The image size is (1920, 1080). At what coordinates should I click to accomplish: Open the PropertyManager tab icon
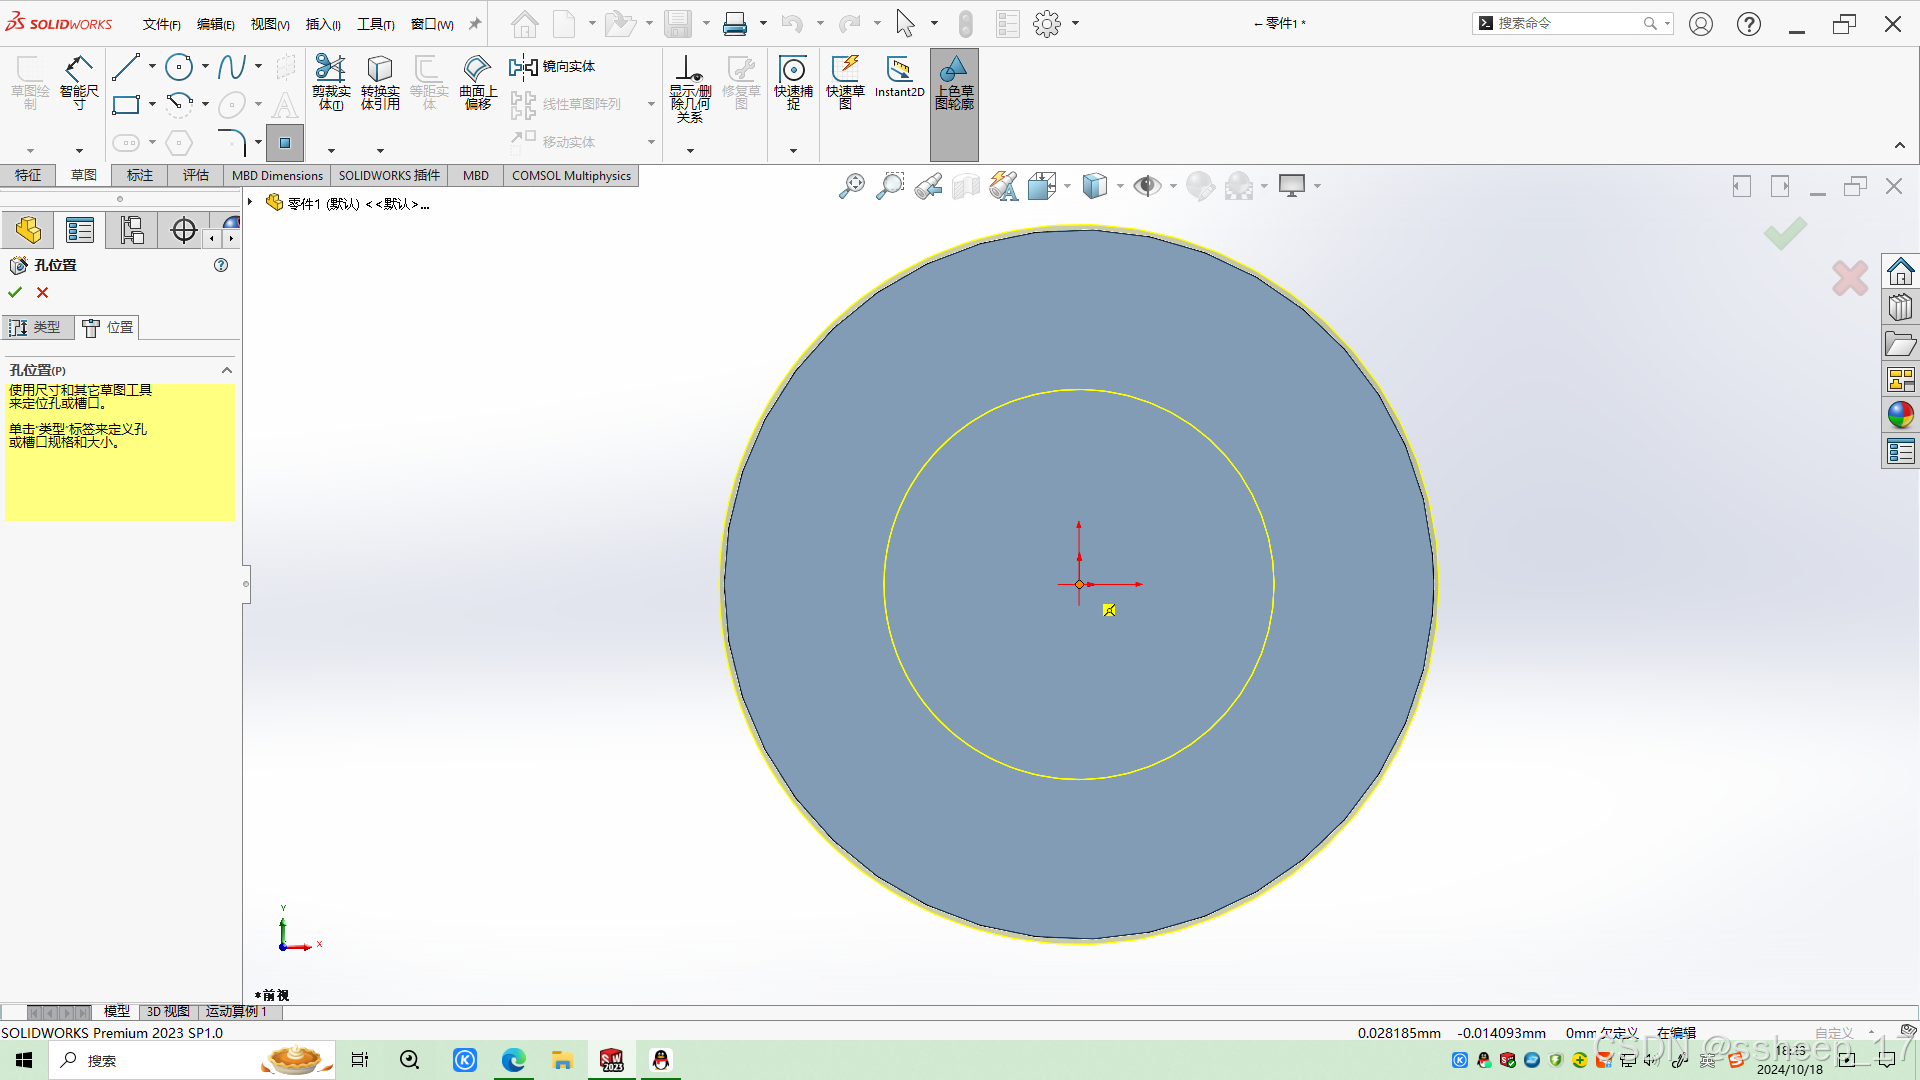tap(79, 231)
